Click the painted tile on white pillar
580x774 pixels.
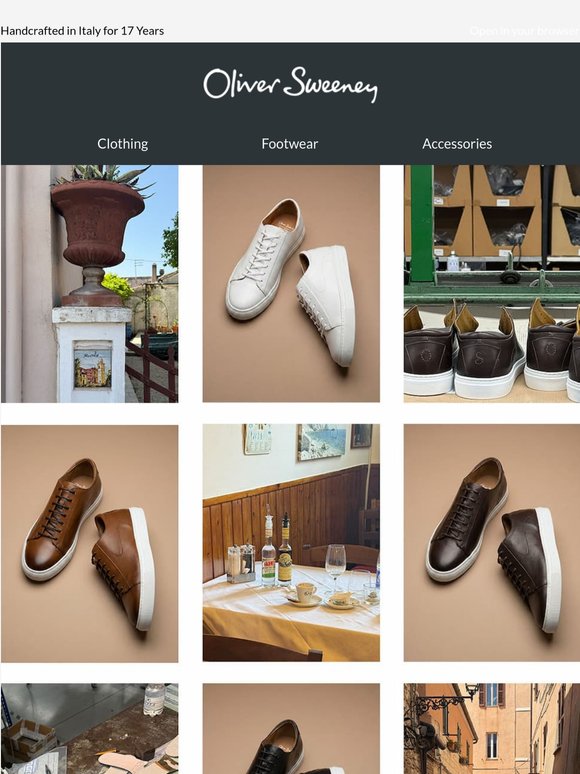click(93, 368)
